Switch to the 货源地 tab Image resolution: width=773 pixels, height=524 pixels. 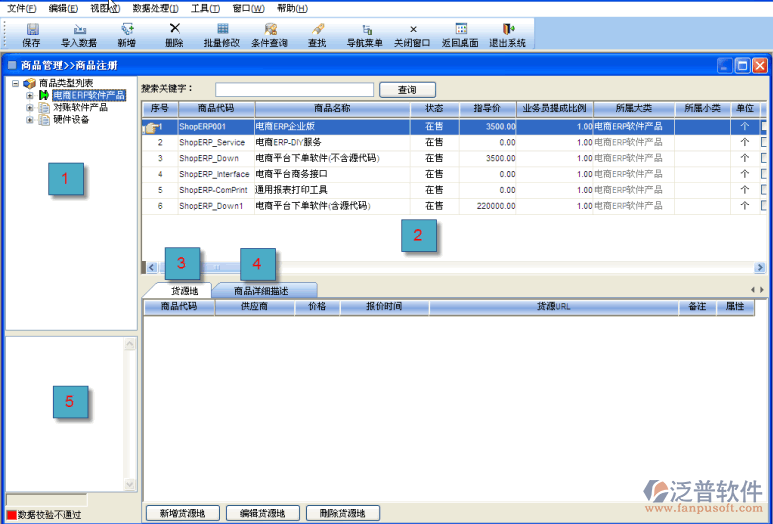184,291
